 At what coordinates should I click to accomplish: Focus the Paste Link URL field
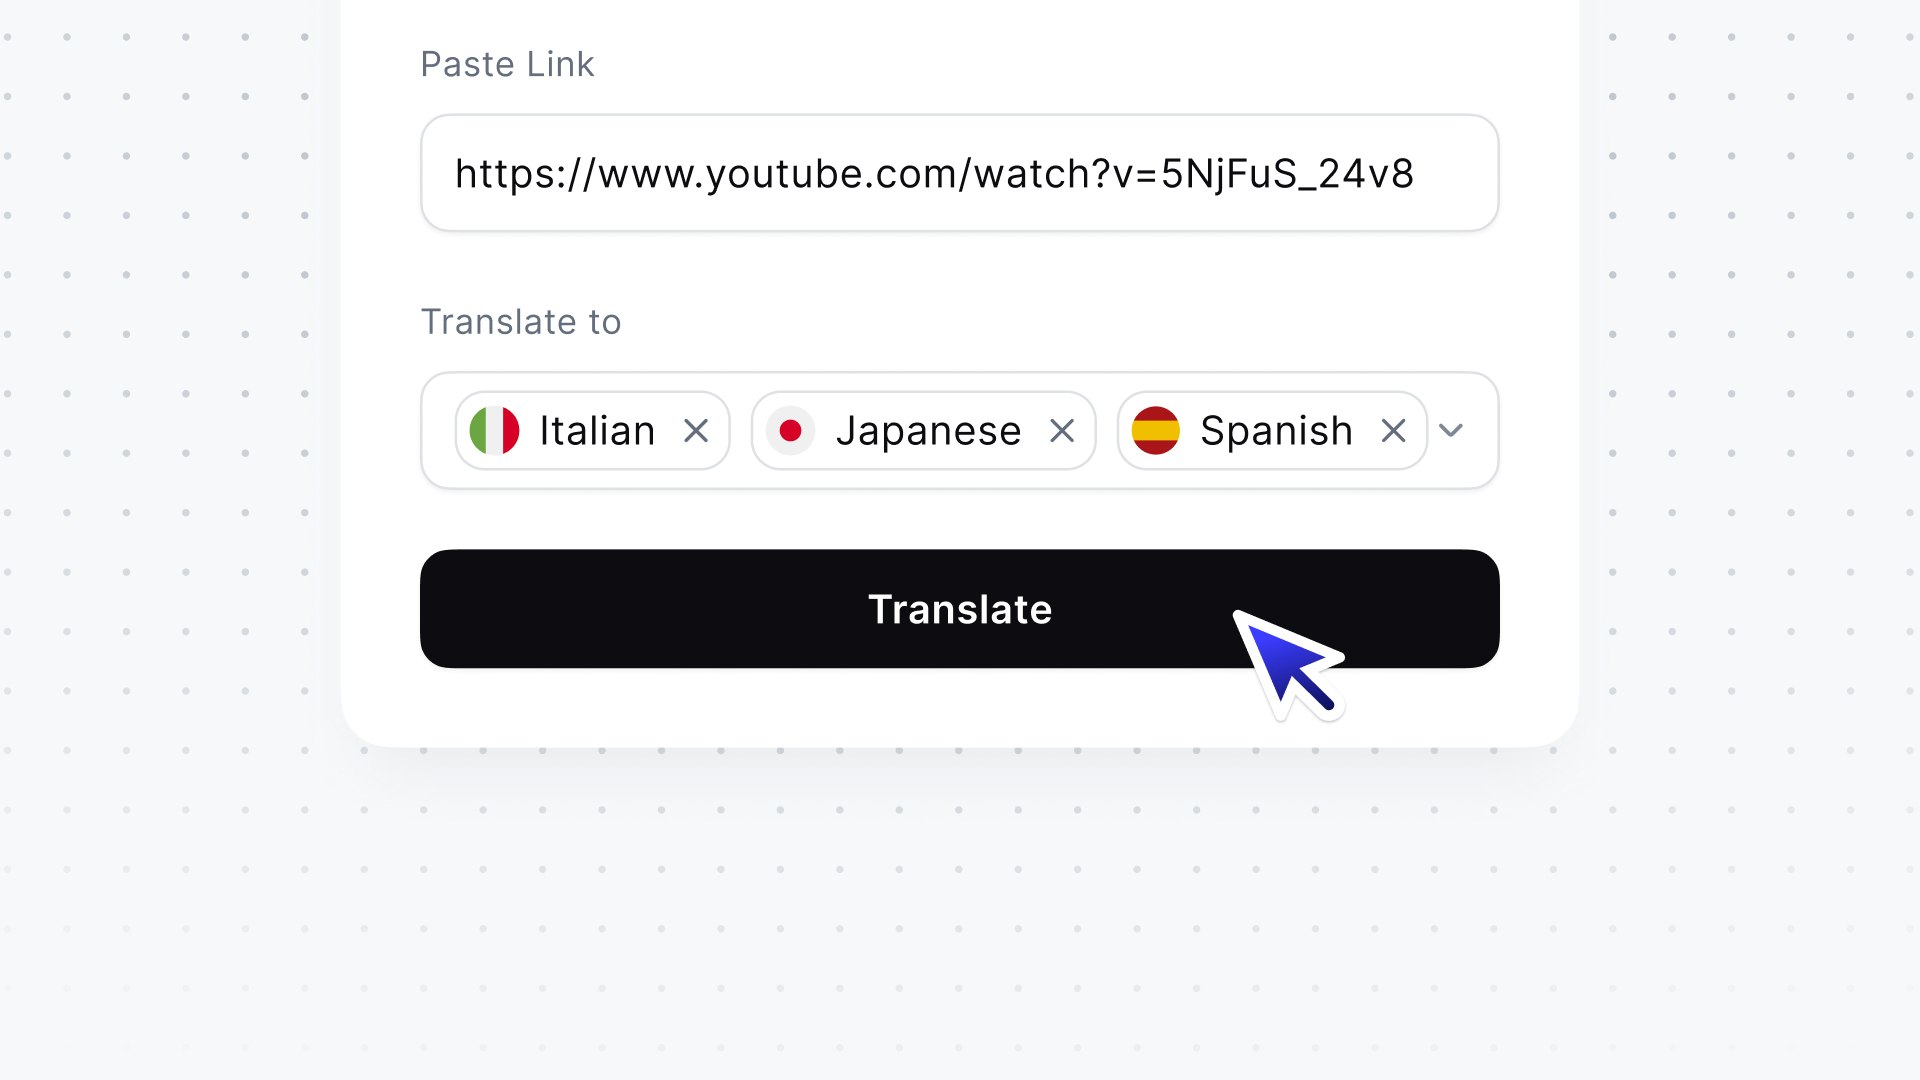[960, 173]
